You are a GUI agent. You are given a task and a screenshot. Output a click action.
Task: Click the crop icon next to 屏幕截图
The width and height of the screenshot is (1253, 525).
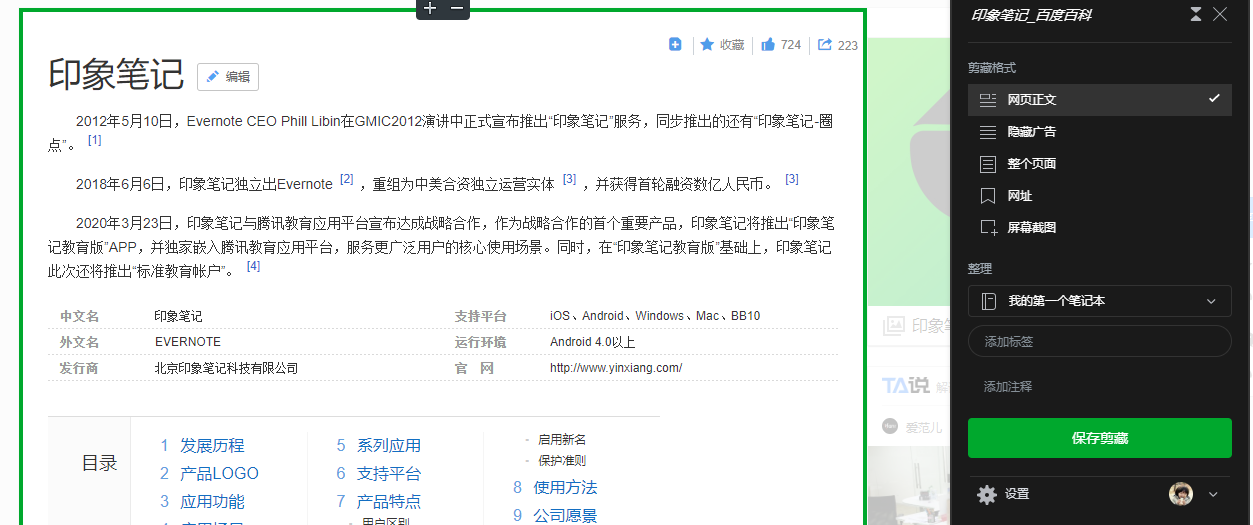(988, 227)
